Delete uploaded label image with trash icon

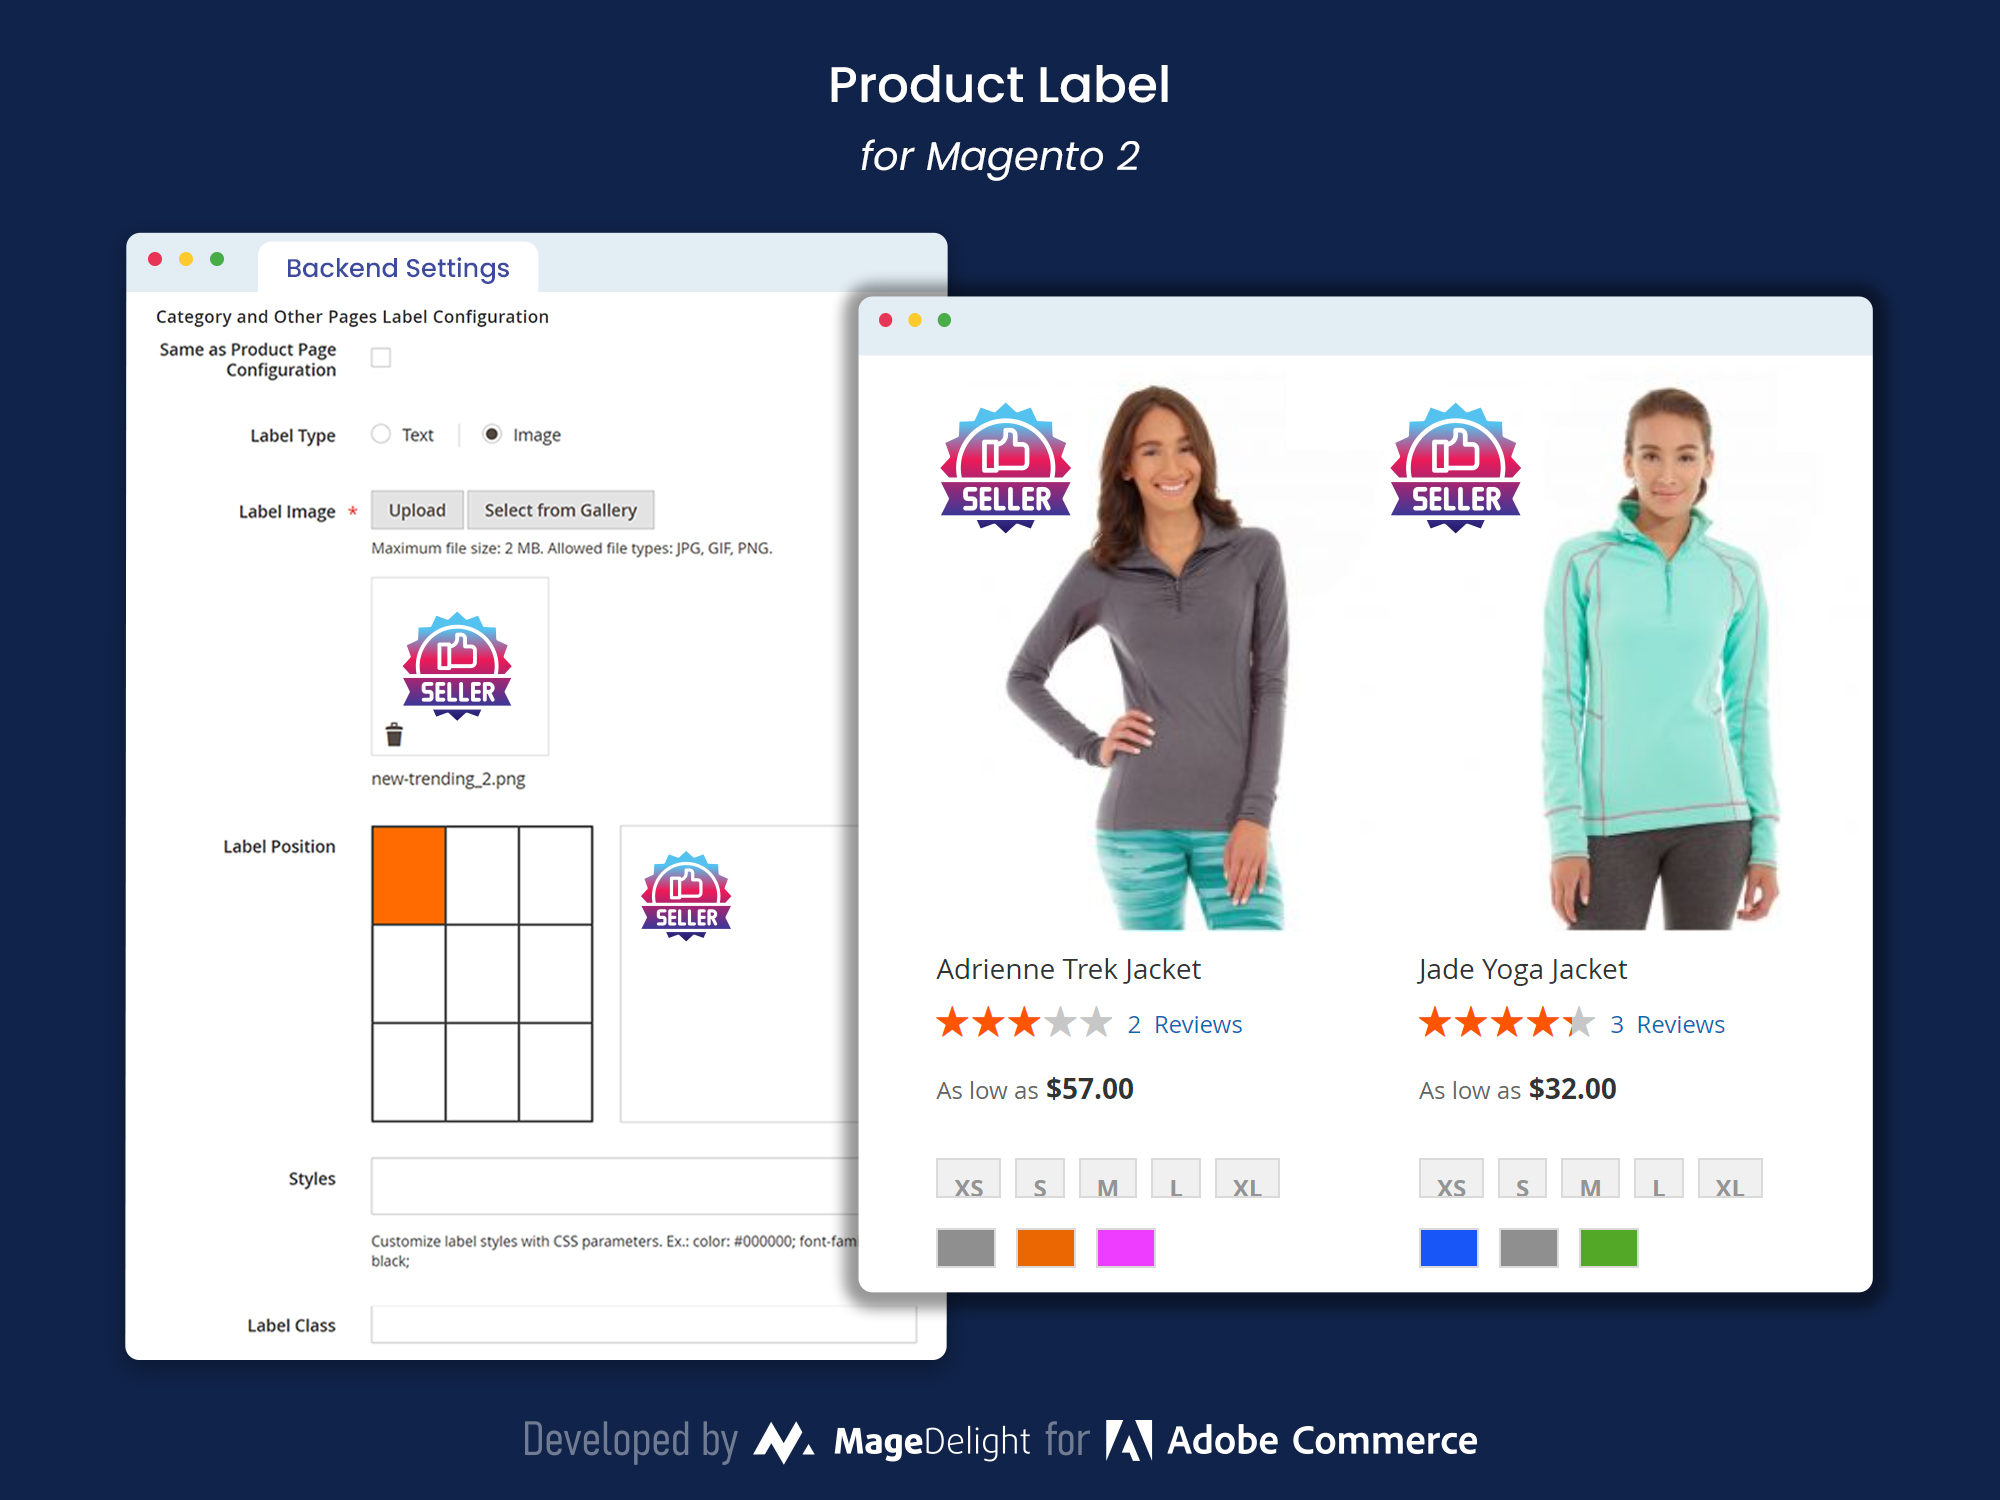point(394,735)
